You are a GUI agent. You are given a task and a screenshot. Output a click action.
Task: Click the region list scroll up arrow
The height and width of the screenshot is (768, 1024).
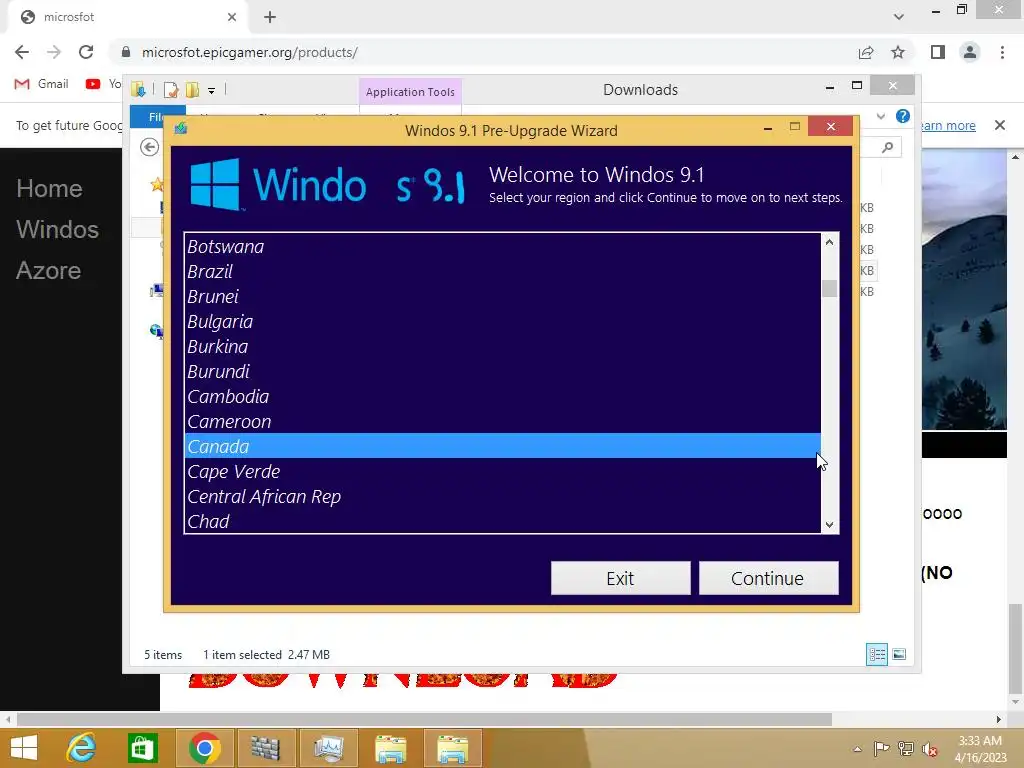pyautogui.click(x=829, y=242)
